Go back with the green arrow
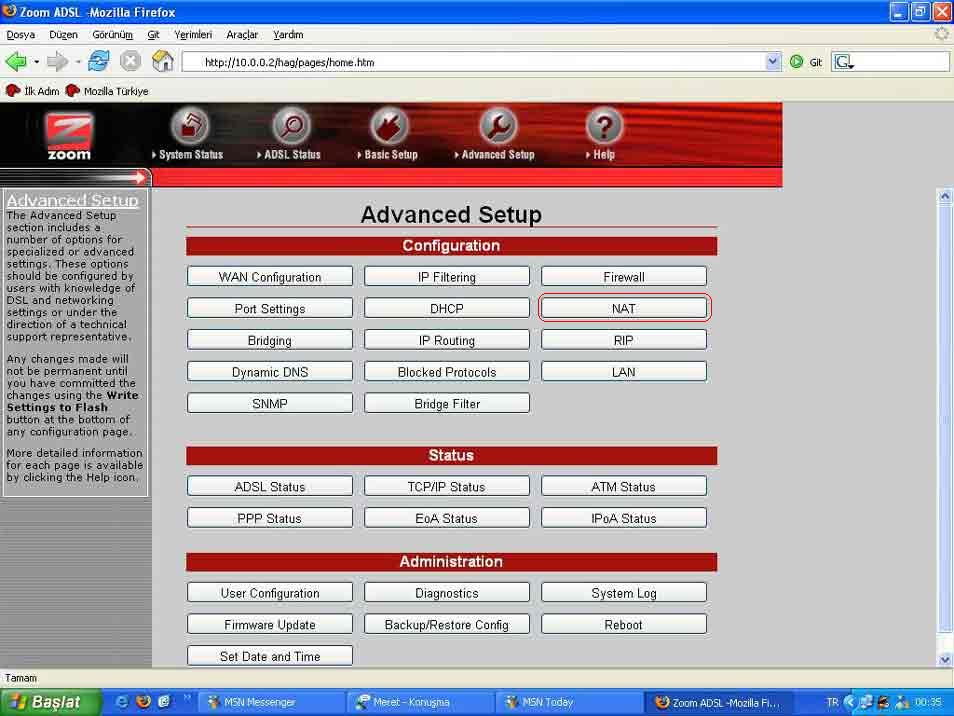 16,61
